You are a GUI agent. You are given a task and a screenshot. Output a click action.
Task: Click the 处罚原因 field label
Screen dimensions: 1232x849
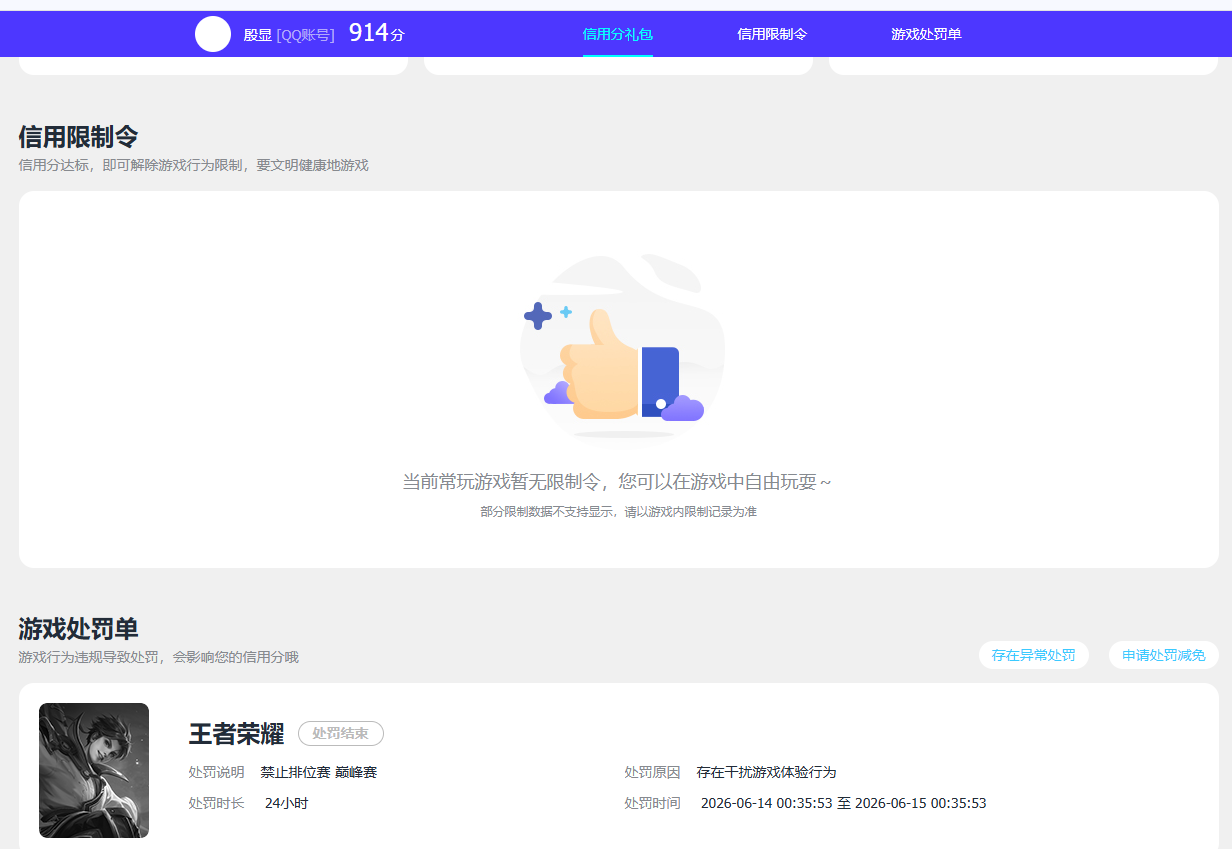[x=652, y=772]
